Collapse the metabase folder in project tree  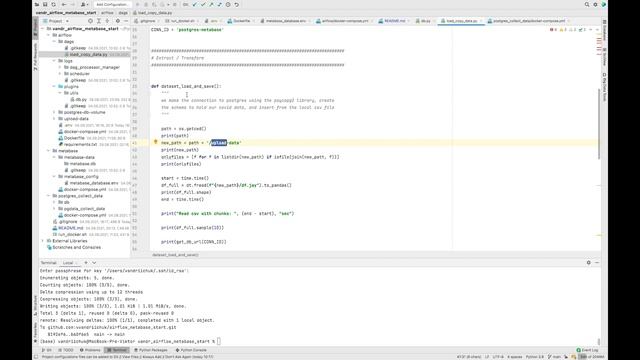pyautogui.click(x=49, y=151)
